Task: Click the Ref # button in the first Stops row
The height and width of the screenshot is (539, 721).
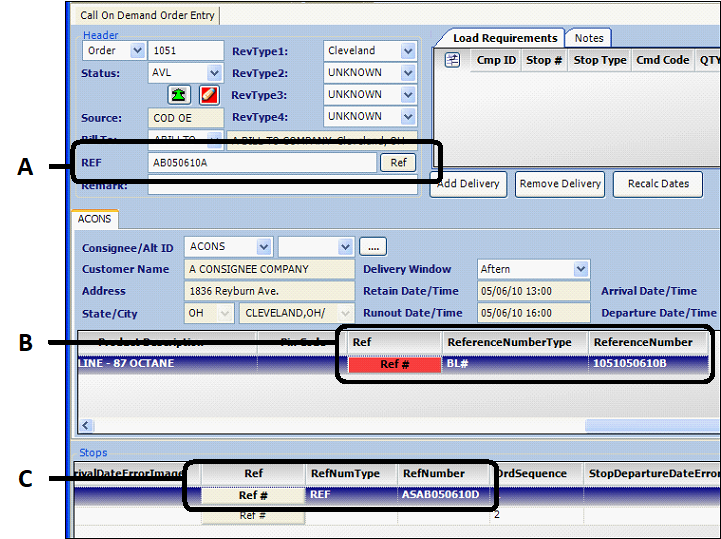Action: pos(253,495)
